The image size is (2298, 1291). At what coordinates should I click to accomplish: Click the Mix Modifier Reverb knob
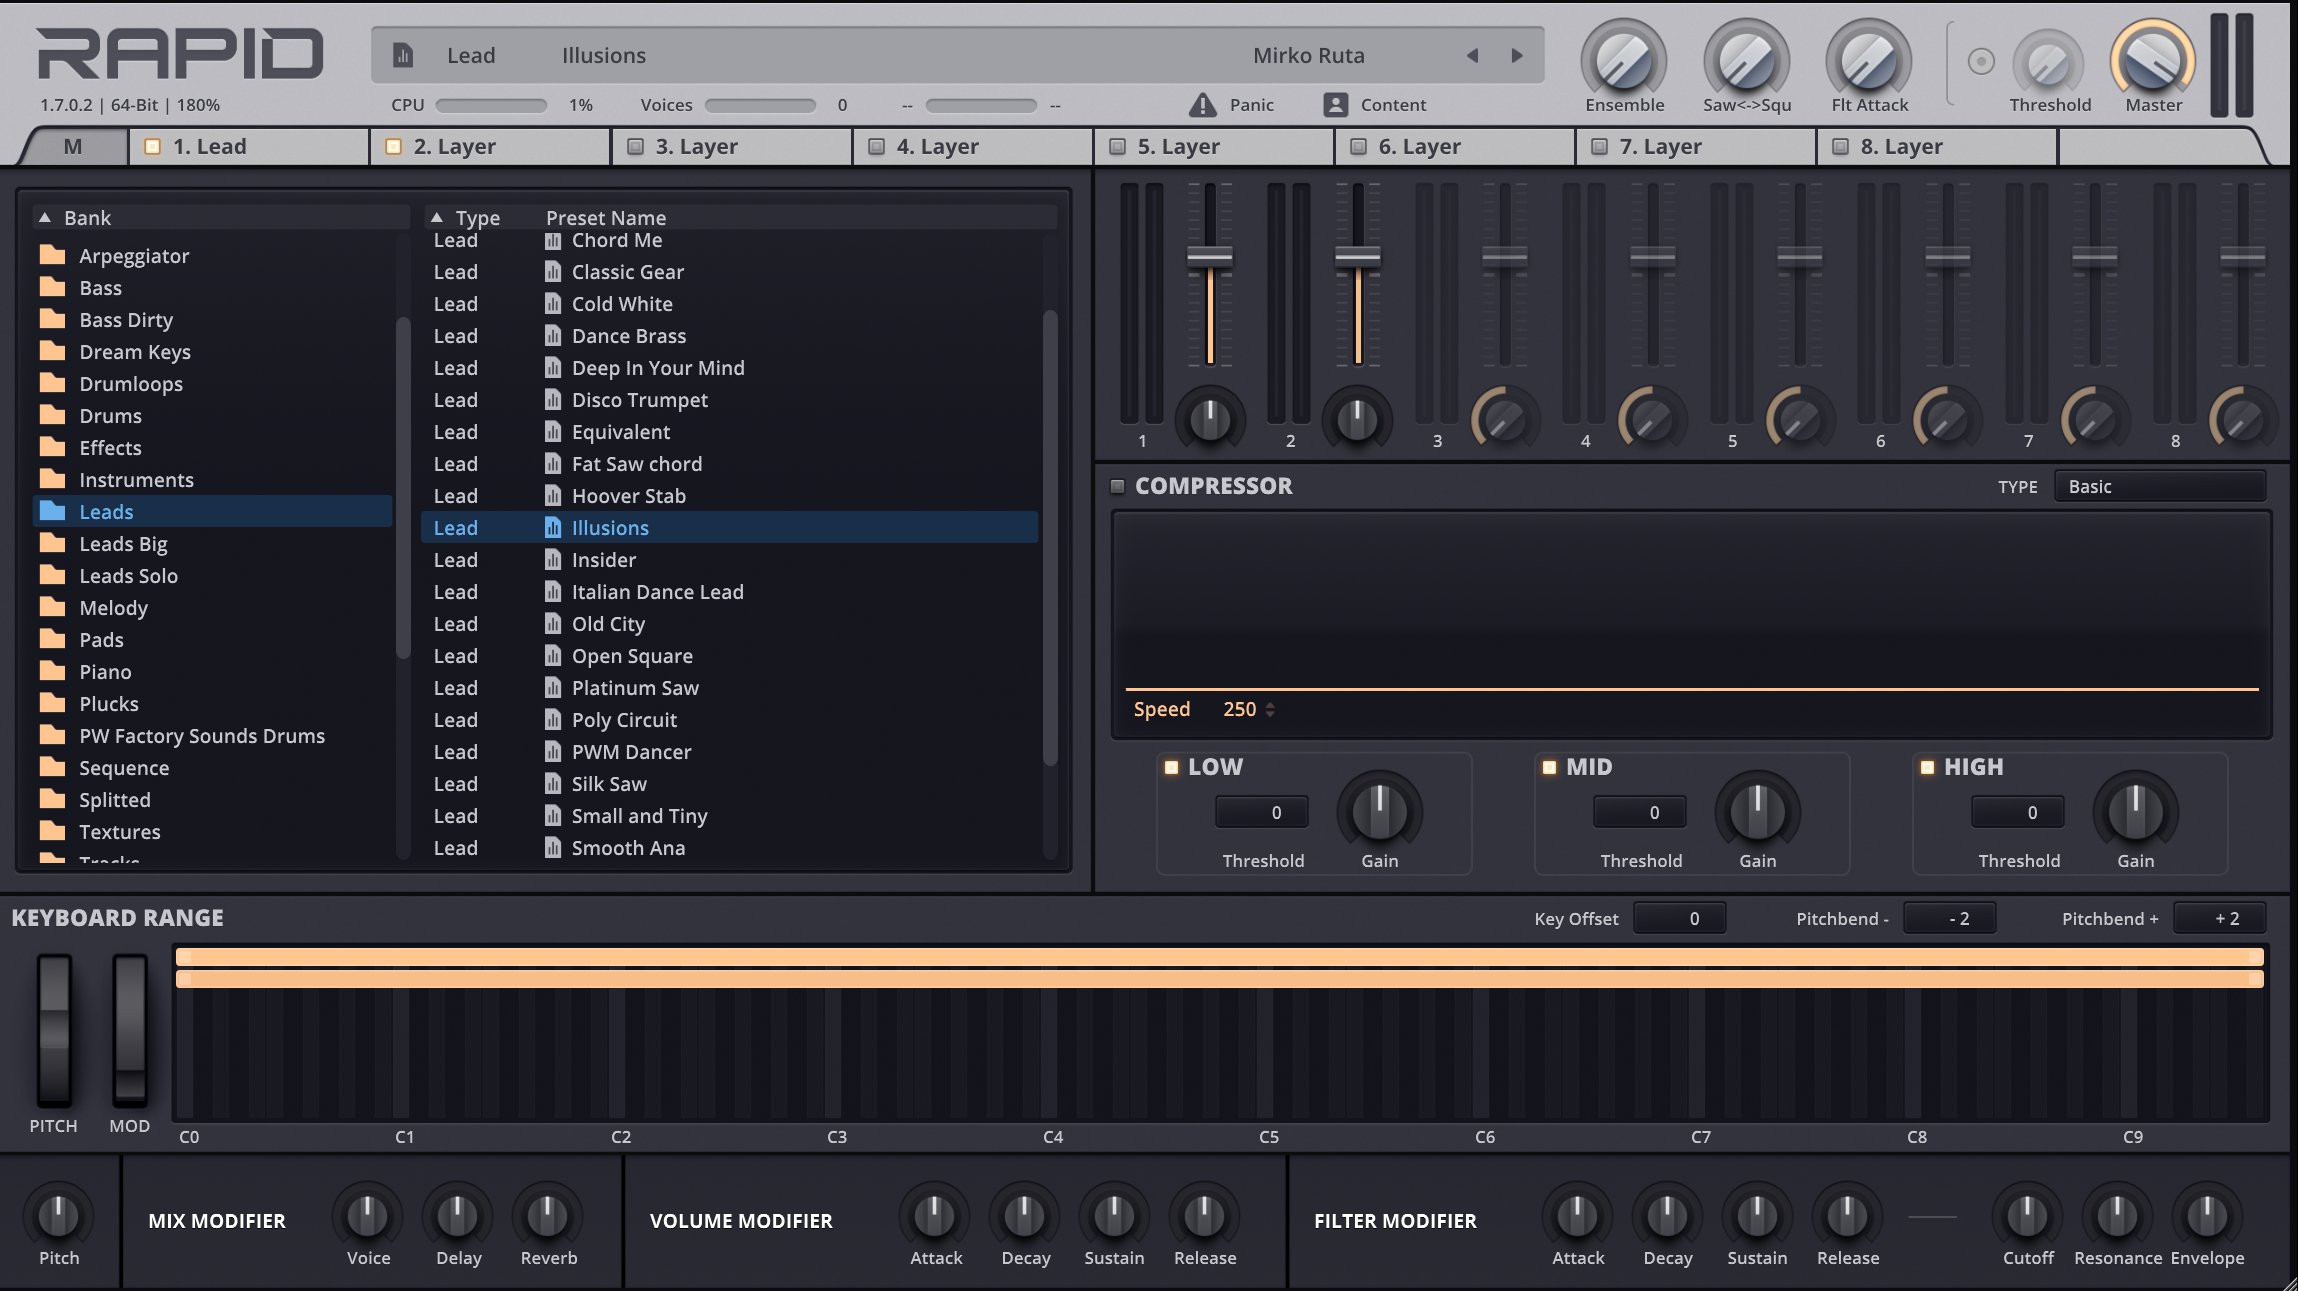547,1215
